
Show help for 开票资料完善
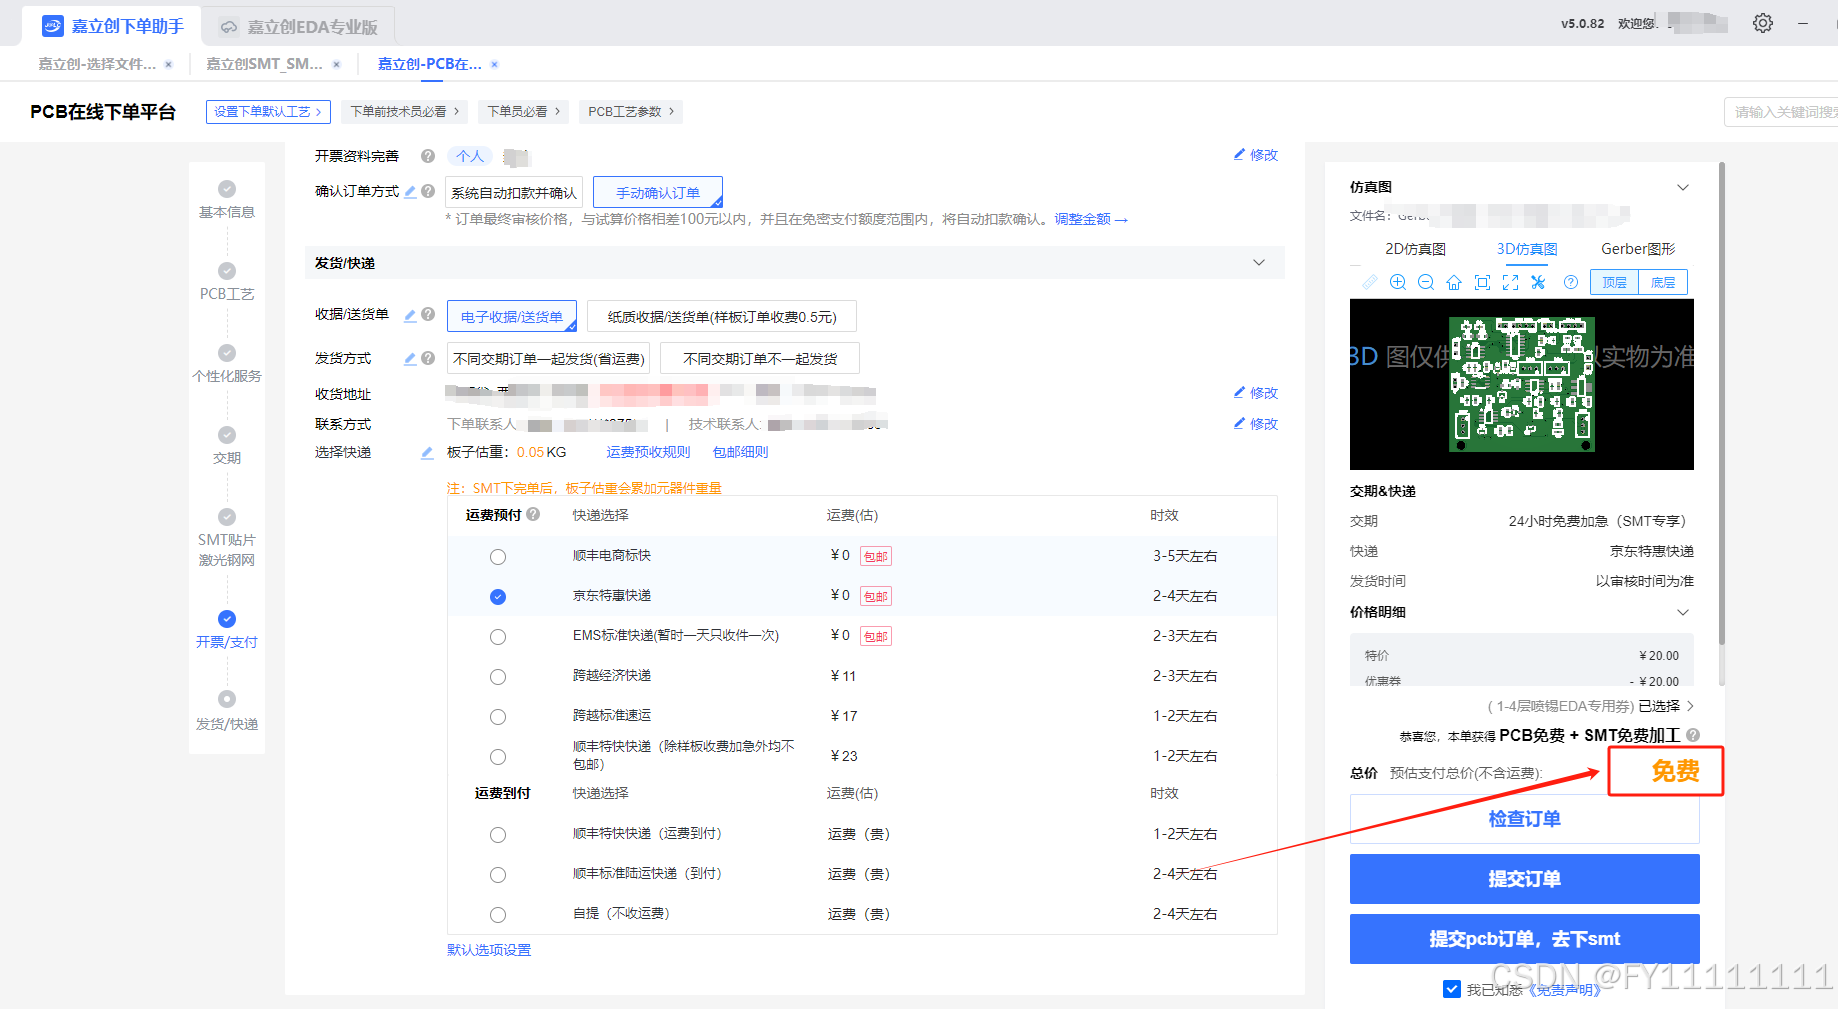(428, 156)
